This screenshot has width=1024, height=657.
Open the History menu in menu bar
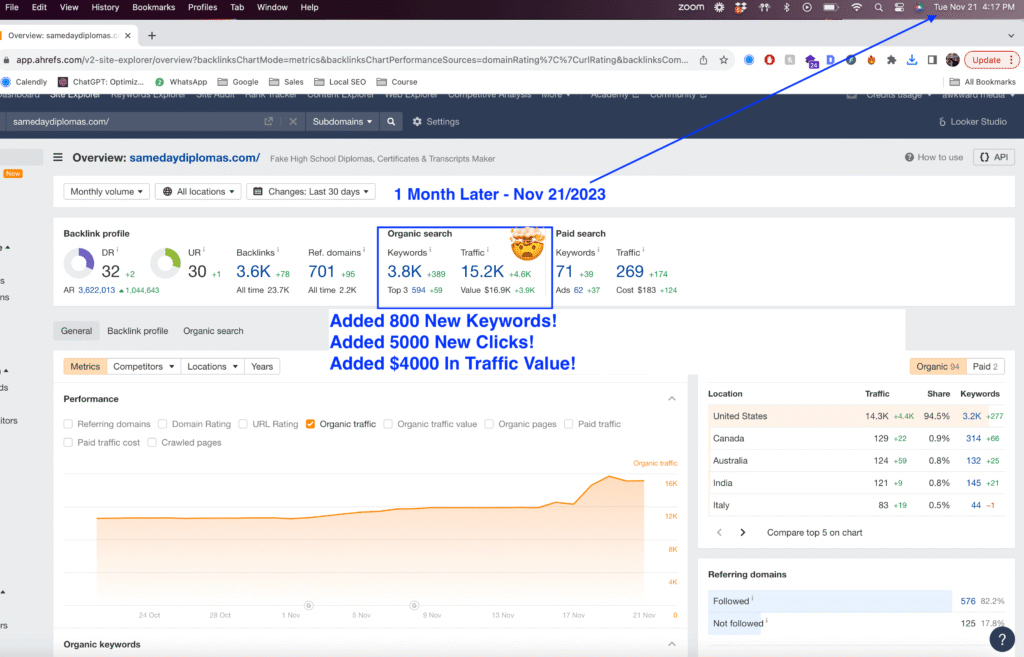click(105, 7)
